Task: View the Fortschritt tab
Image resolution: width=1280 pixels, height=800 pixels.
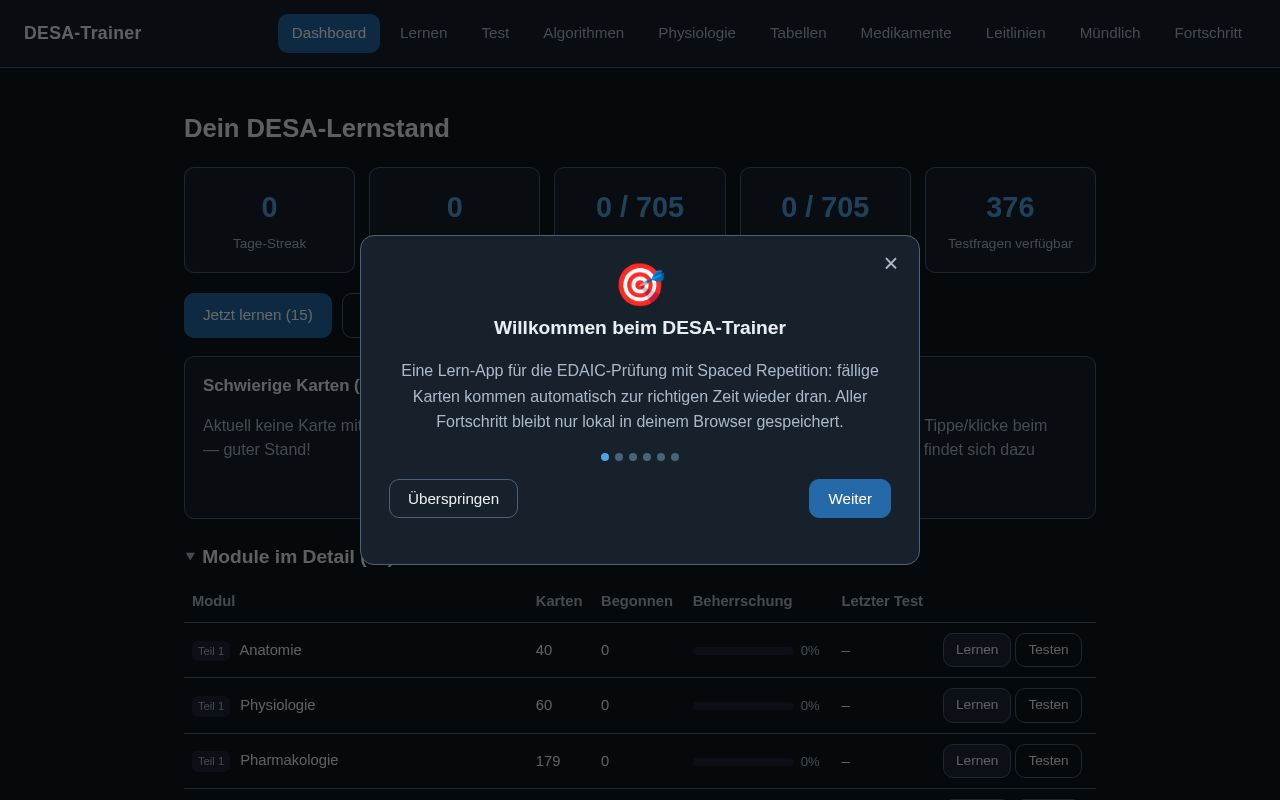Action: pos(1208,33)
